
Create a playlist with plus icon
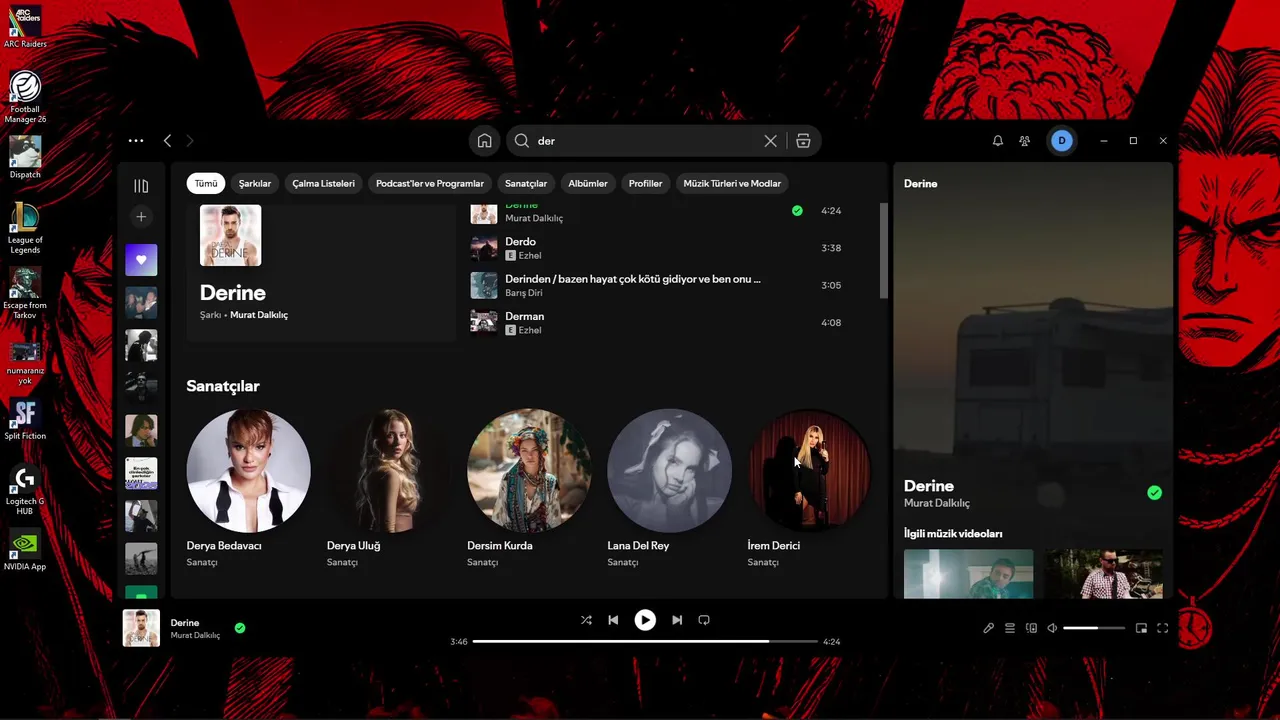(141, 217)
